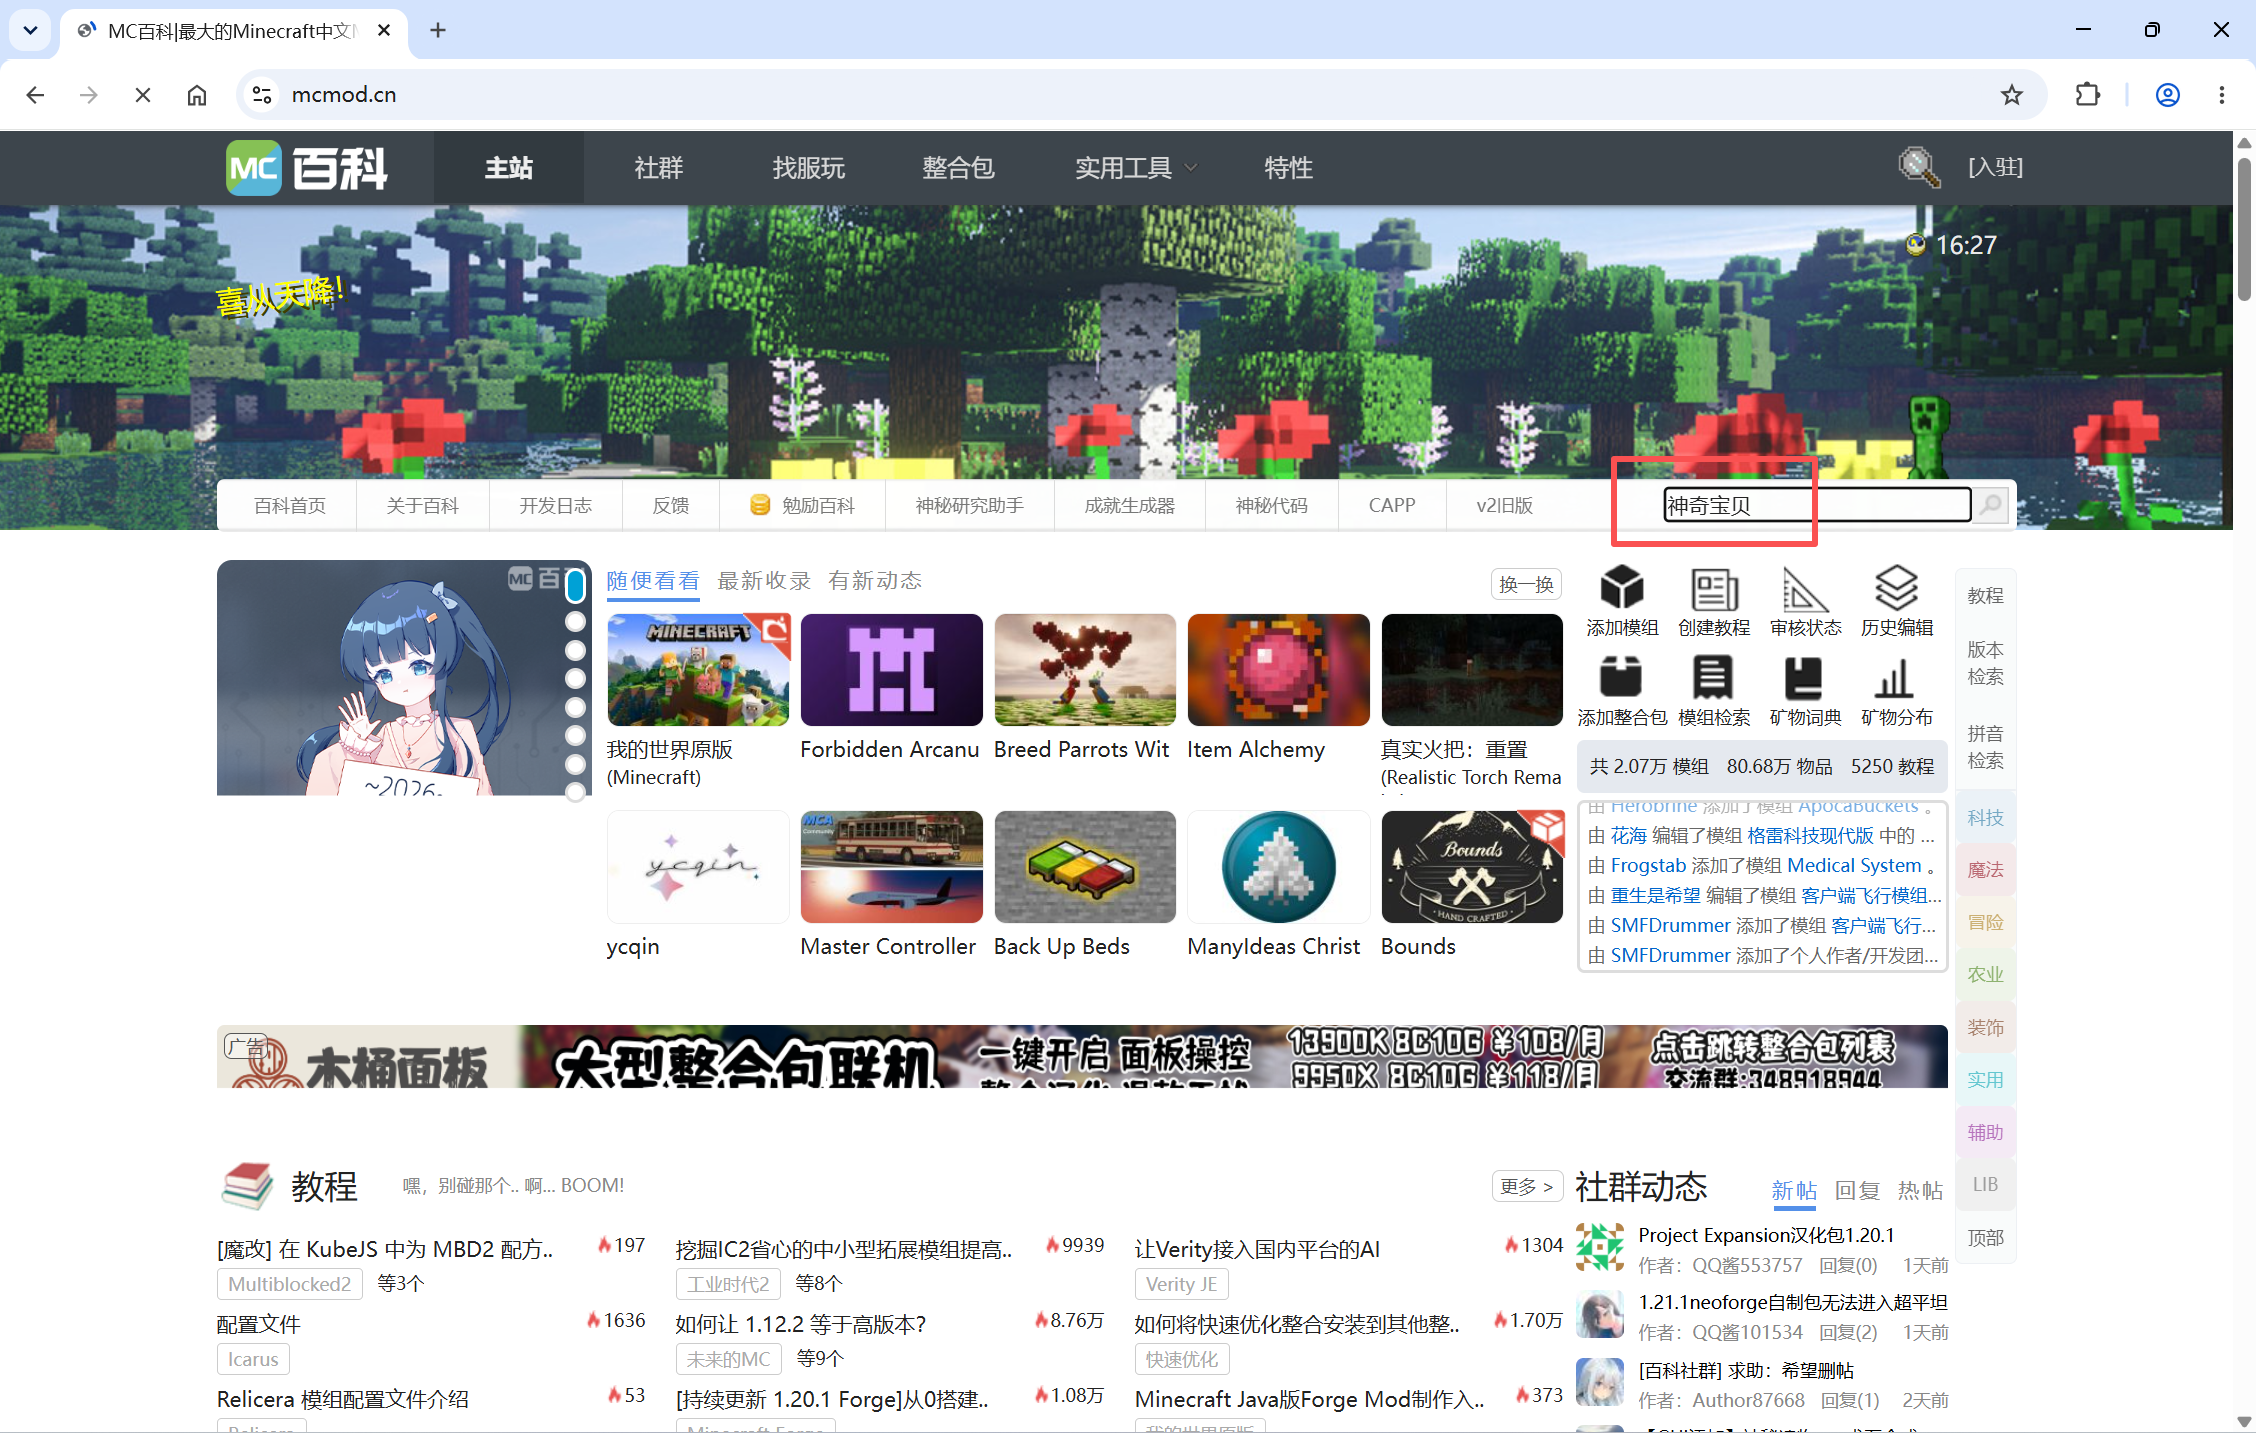
Task: Open the 社群 navigation item
Action: point(659,168)
